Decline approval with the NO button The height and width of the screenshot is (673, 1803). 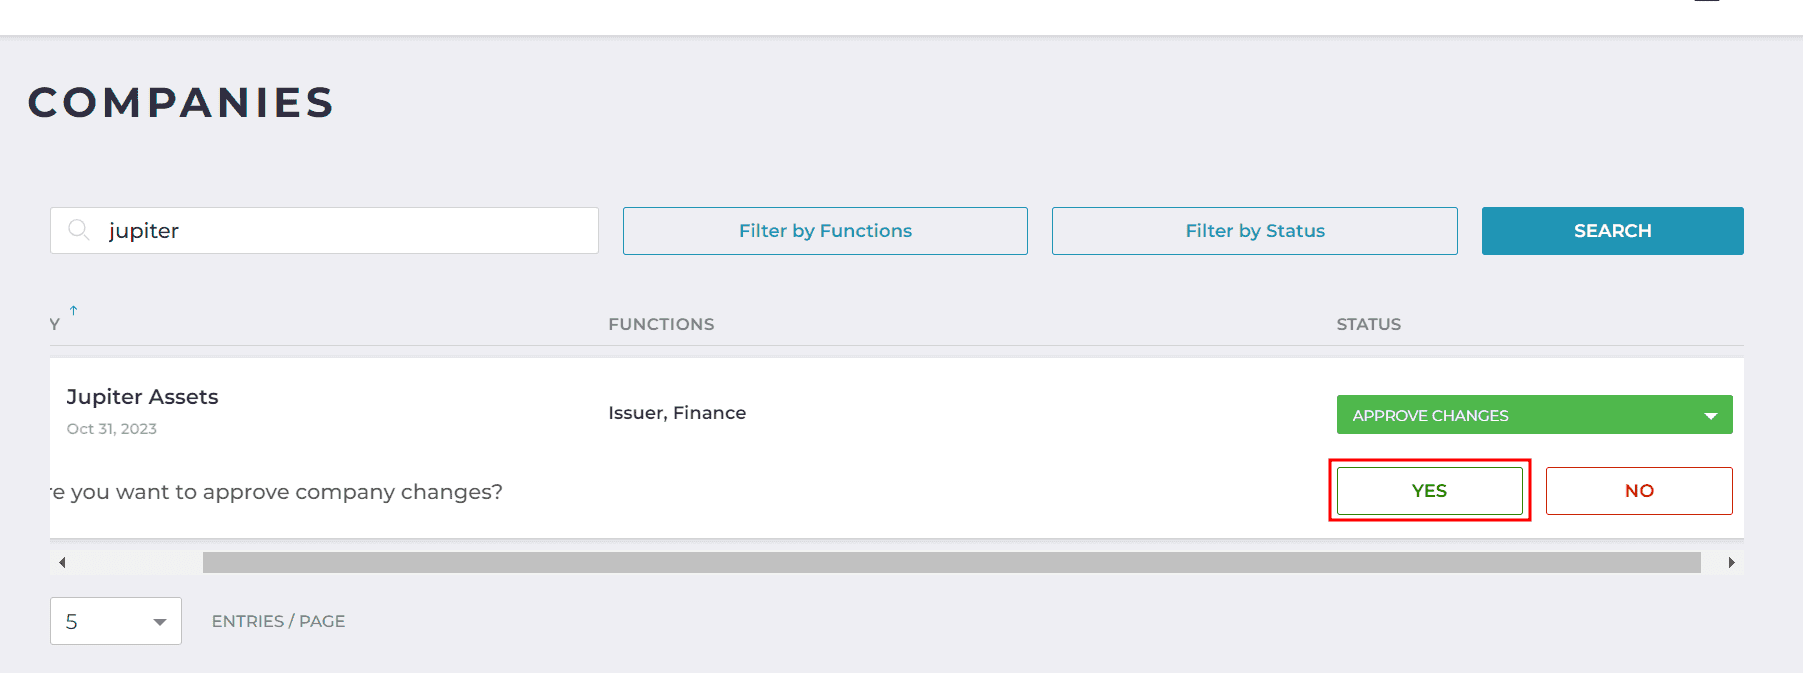(1639, 491)
